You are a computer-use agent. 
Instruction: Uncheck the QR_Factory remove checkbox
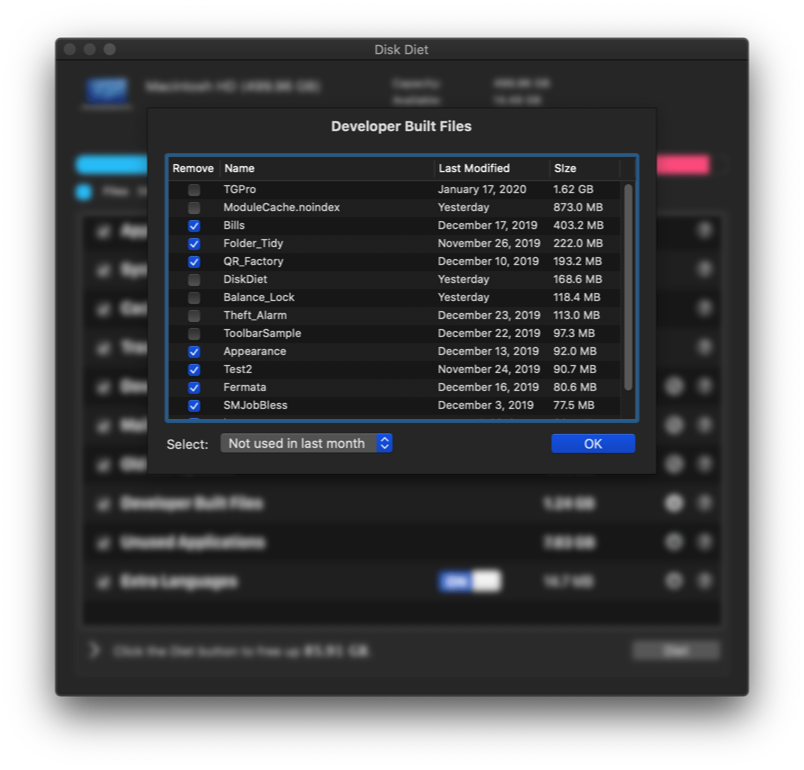194,261
